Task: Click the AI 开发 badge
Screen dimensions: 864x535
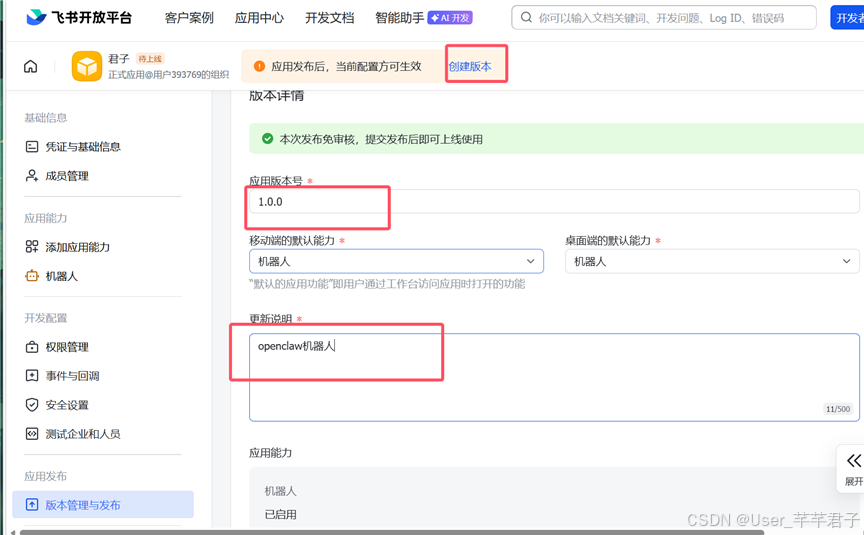Action: coord(450,18)
